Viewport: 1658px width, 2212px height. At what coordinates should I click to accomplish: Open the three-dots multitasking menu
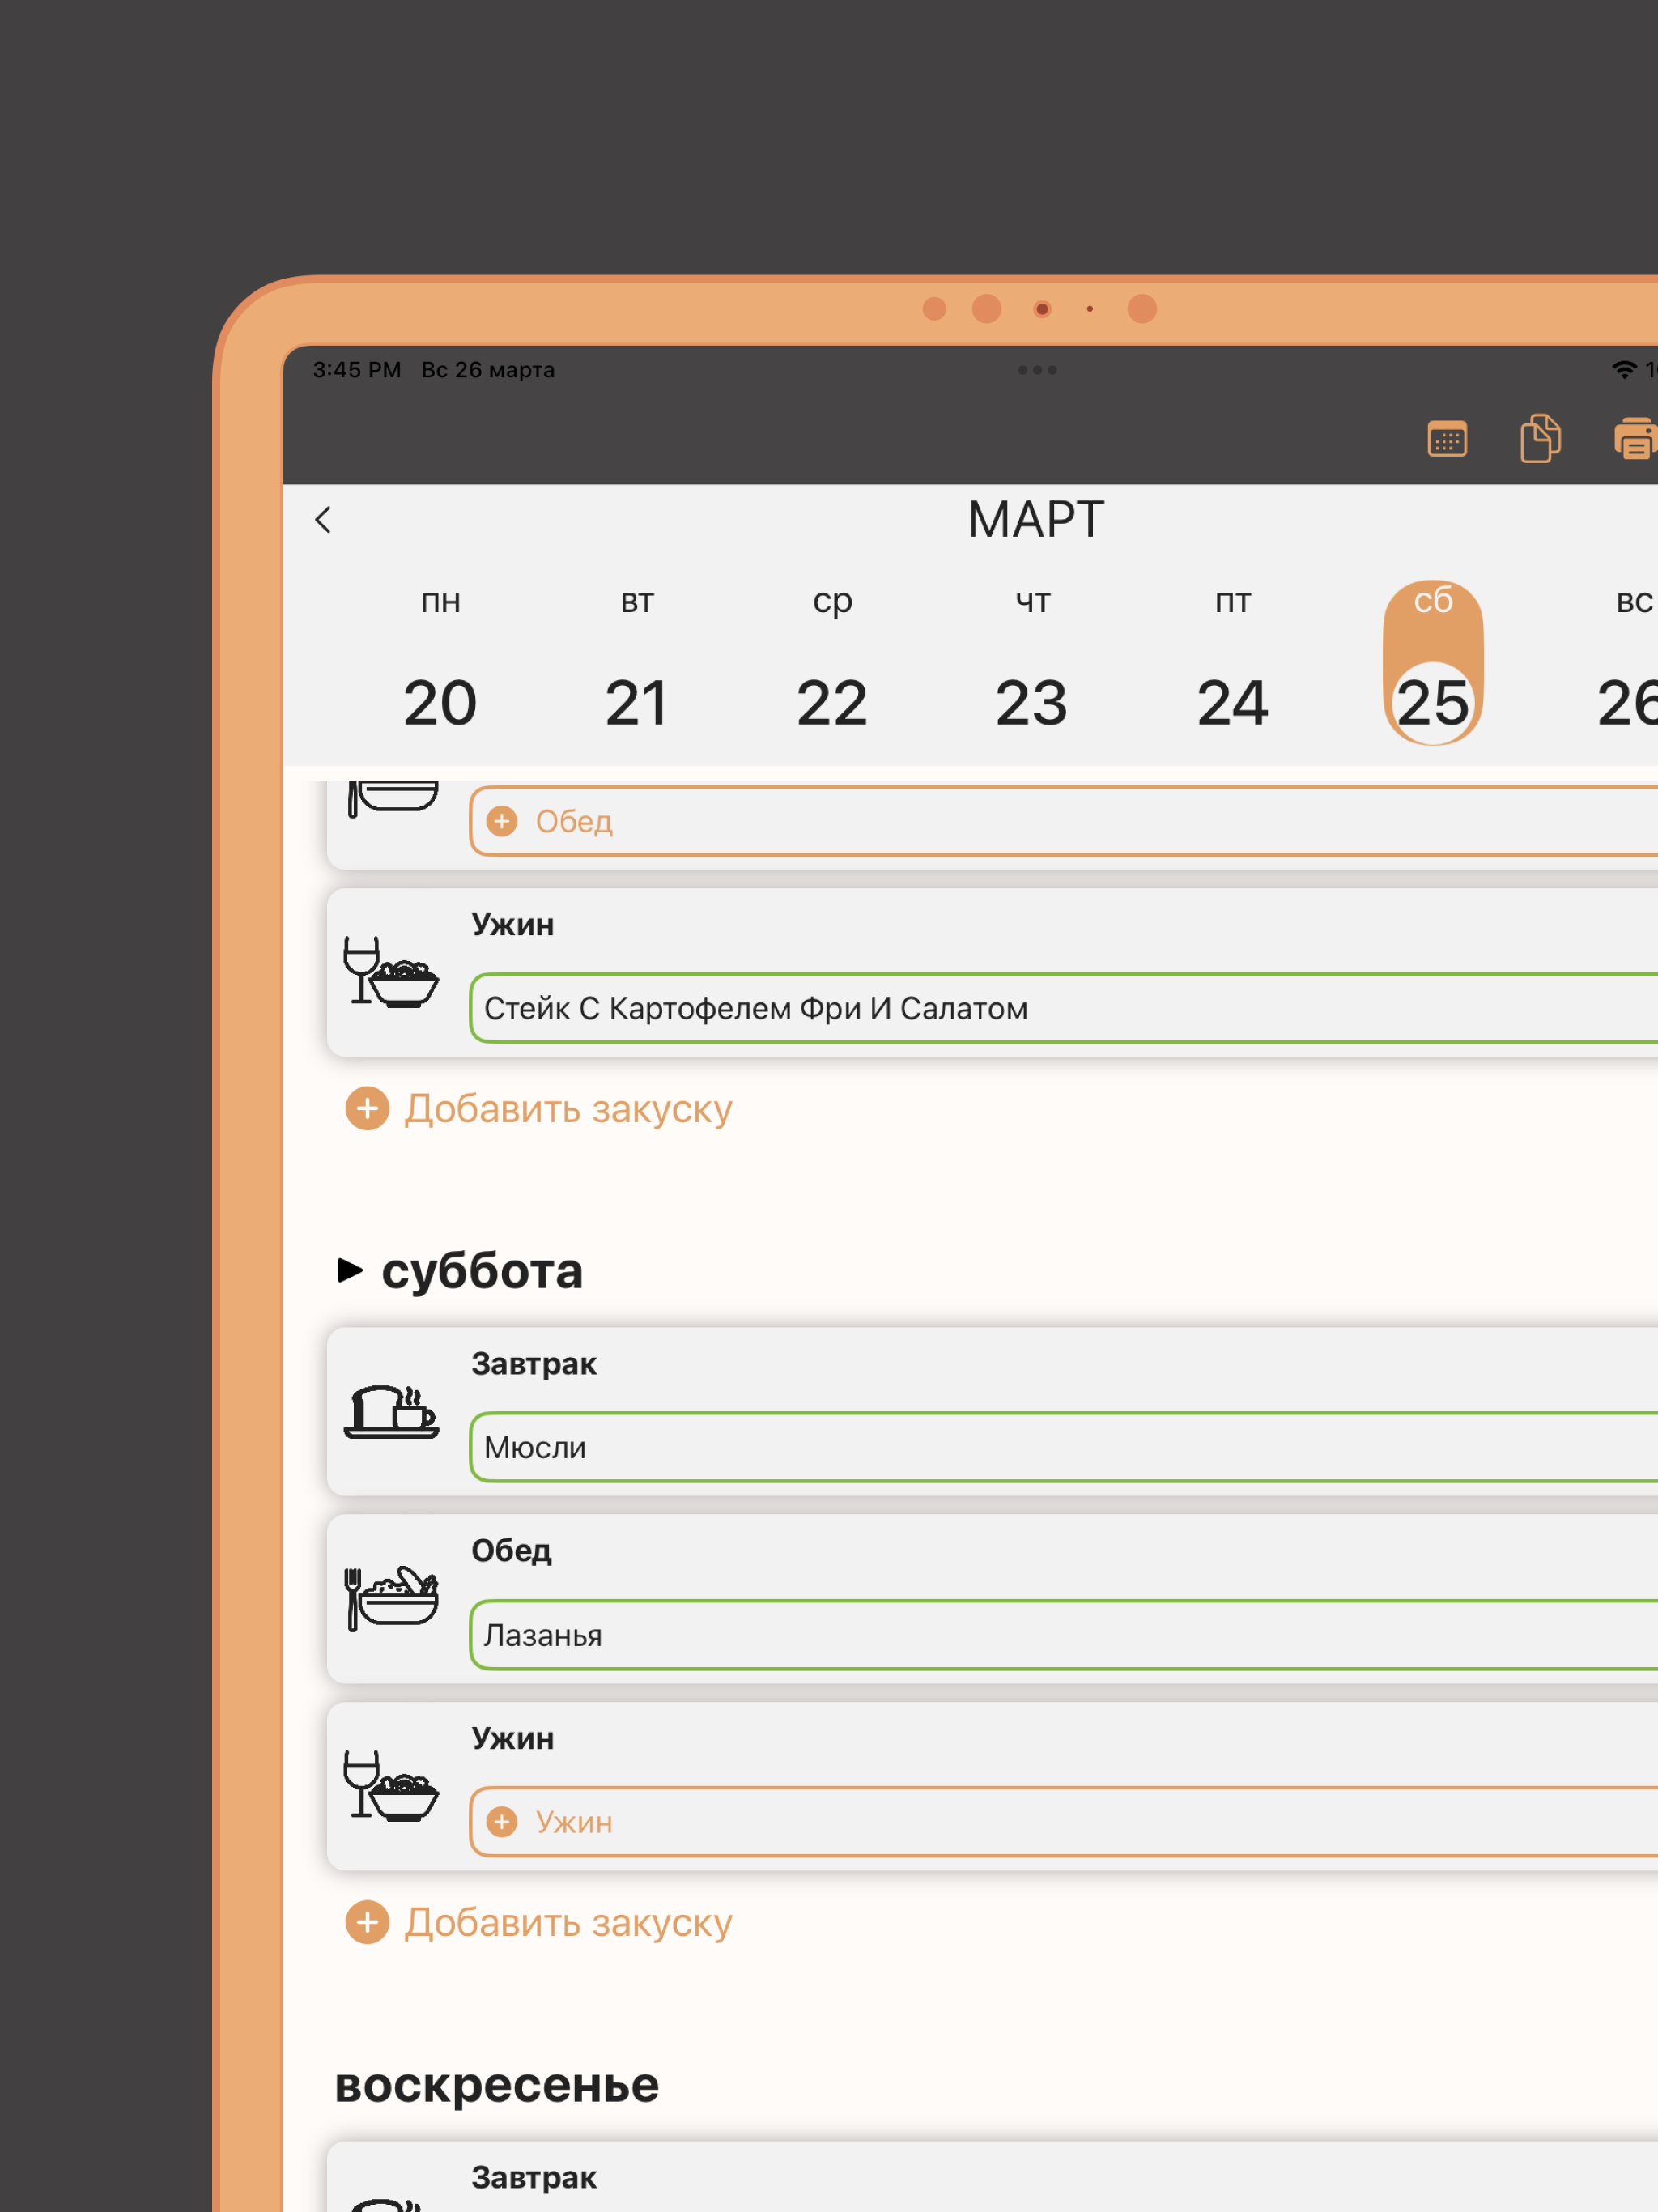1037,370
